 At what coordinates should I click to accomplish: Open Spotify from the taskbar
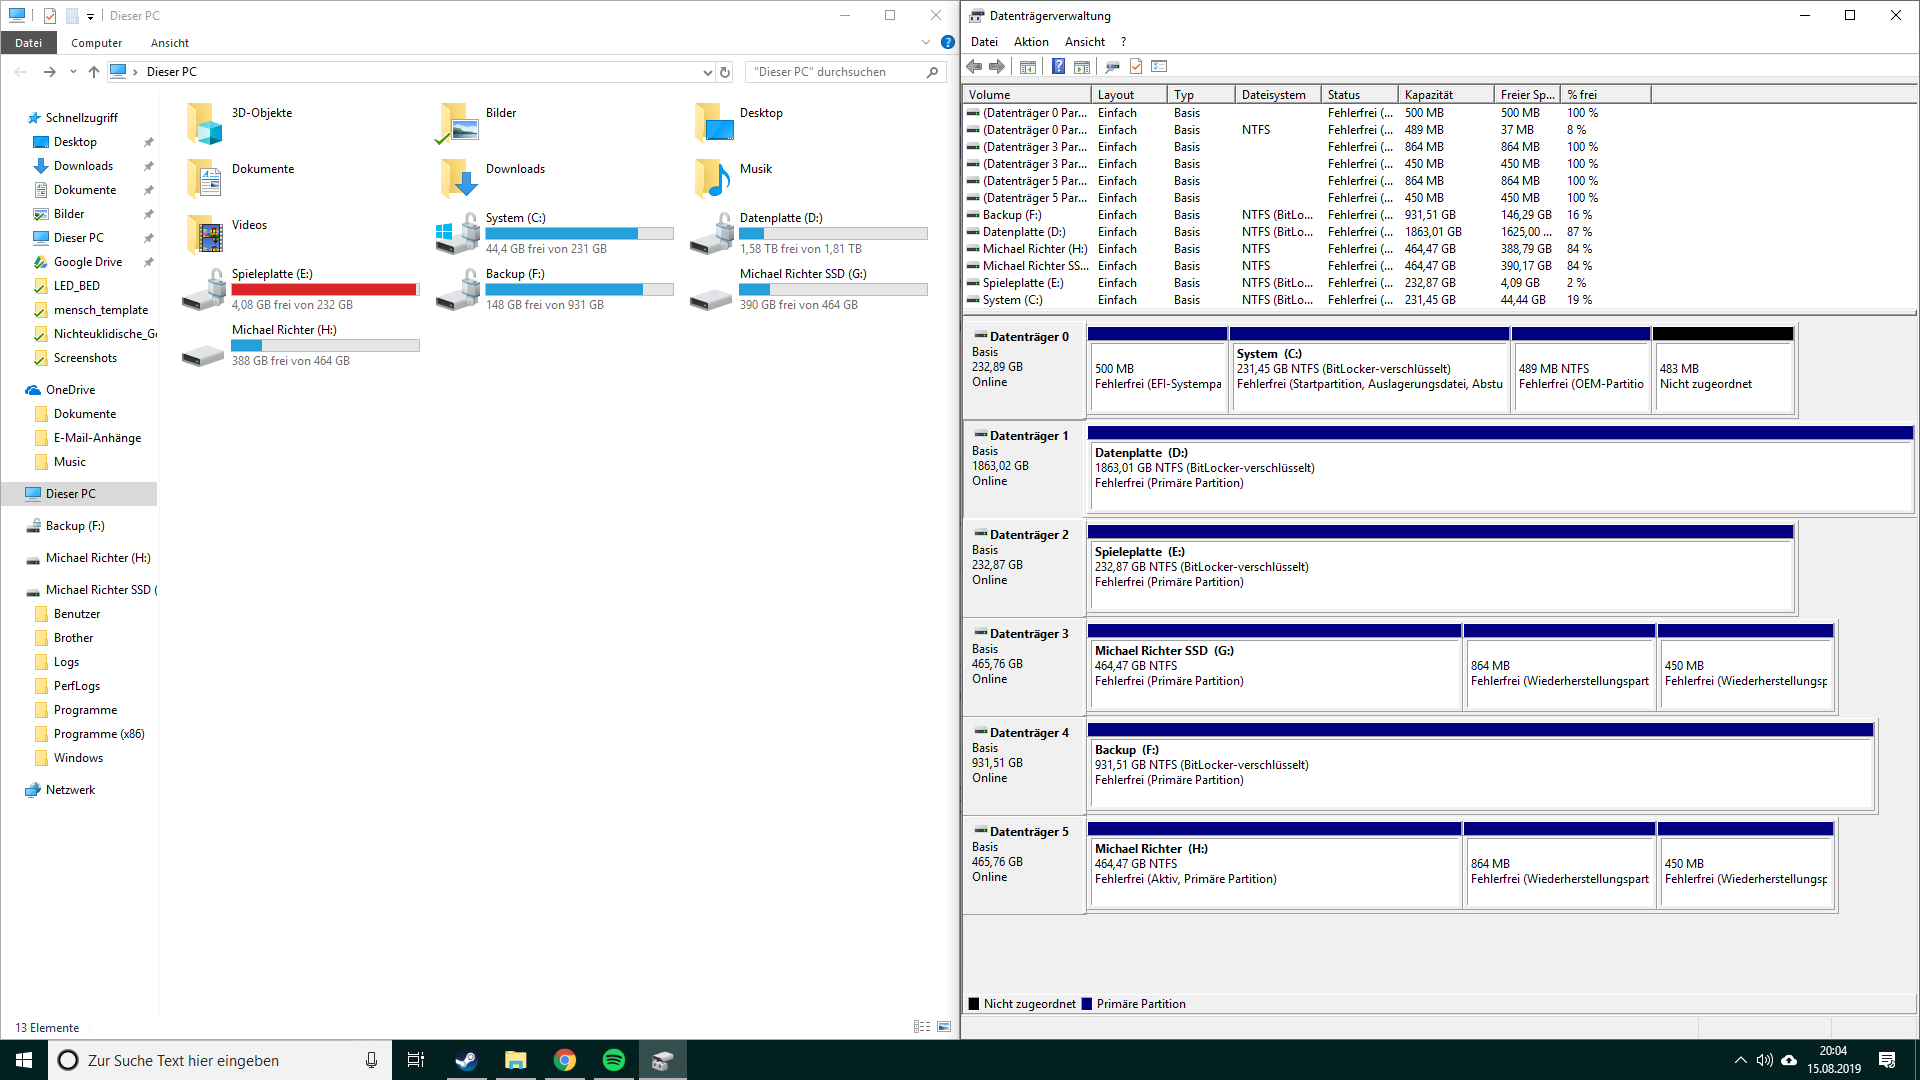[614, 1060]
